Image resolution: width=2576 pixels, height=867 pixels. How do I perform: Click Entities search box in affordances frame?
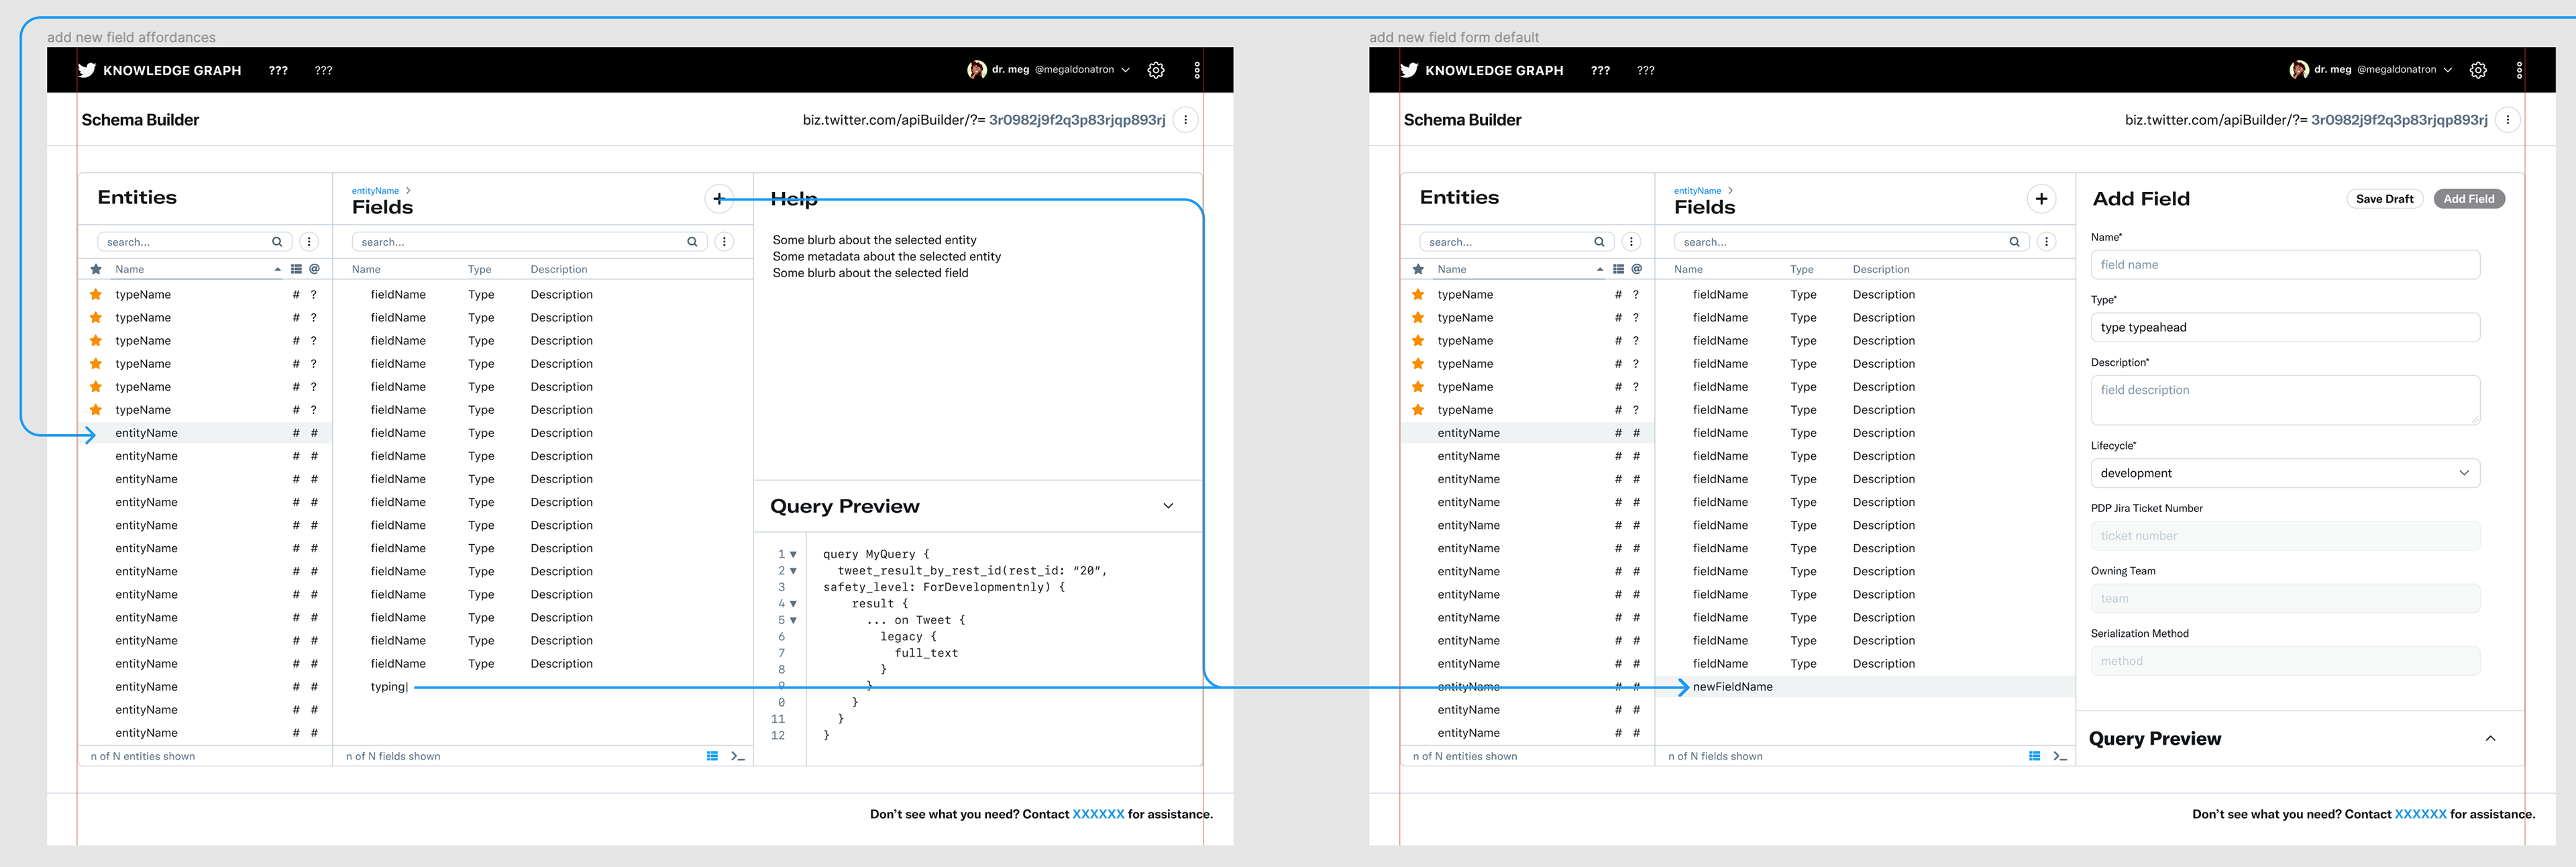[194, 242]
